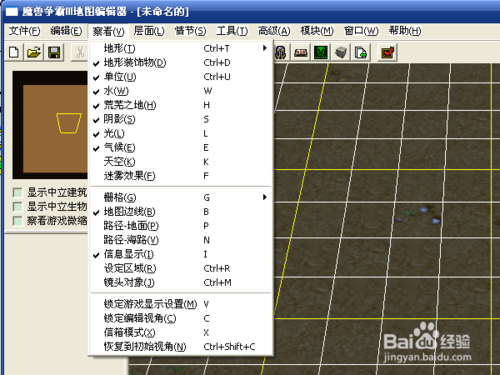
Task: Click the New map toolbar icon
Action: pyautogui.click(x=14, y=52)
